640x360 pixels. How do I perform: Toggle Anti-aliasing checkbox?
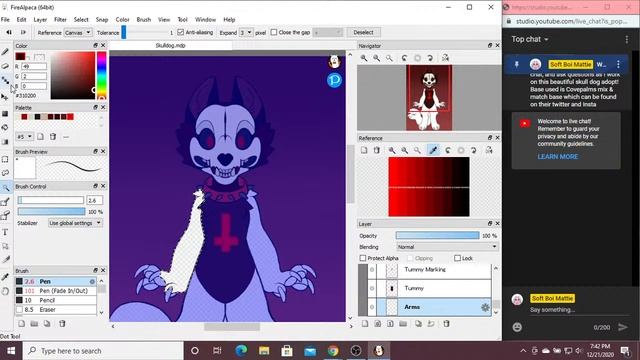(181, 32)
